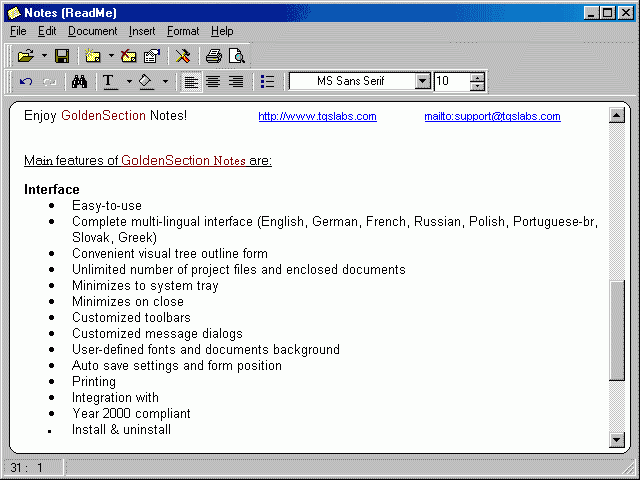The height and width of the screenshot is (480, 640).
Task: Click the Print Preview magnifier icon
Action: [237, 56]
